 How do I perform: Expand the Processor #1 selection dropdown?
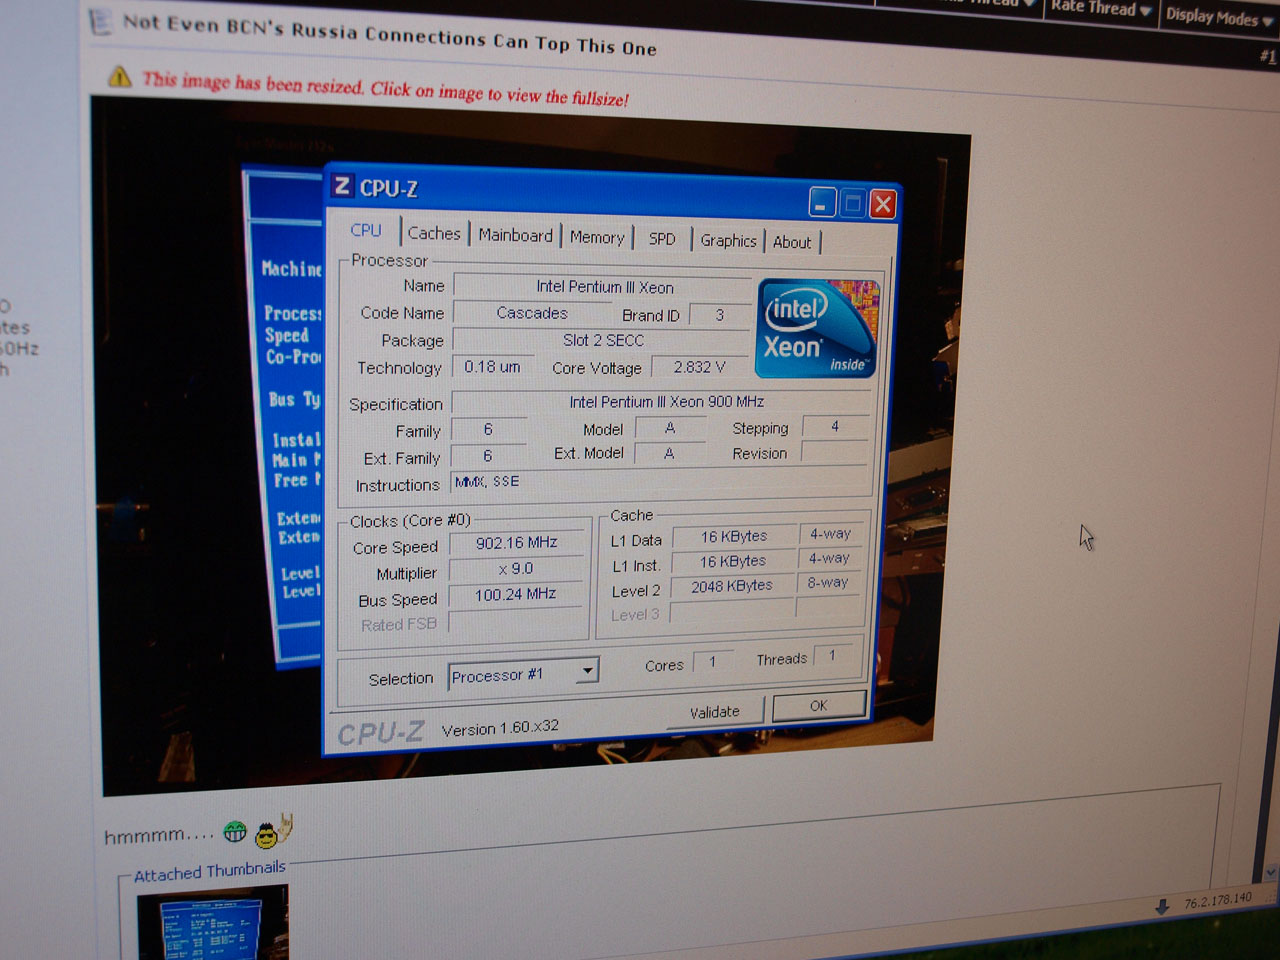tap(588, 670)
